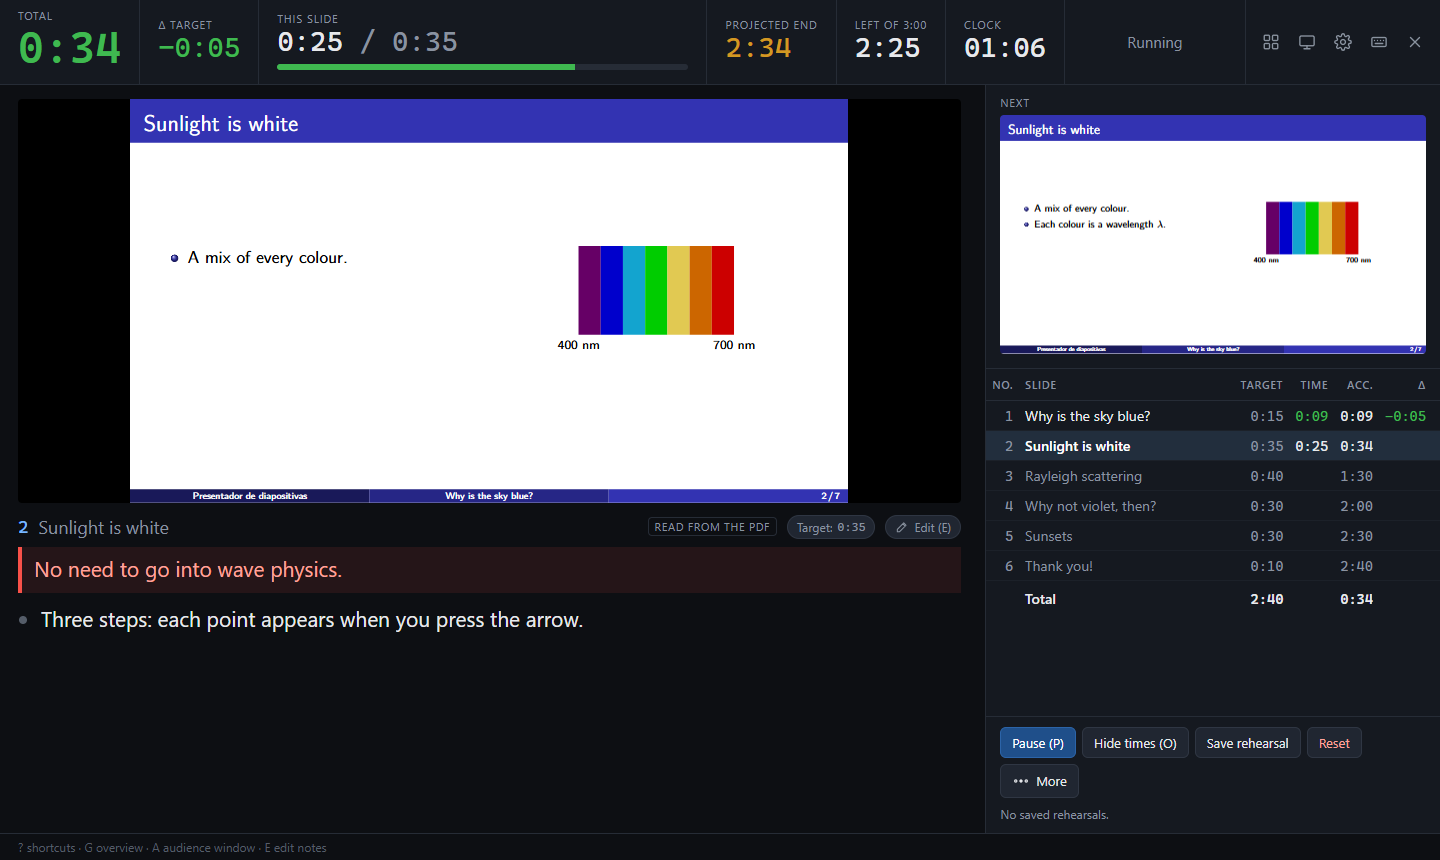1440x860 pixels.
Task: Click the current slide main preview
Action: tap(489, 301)
